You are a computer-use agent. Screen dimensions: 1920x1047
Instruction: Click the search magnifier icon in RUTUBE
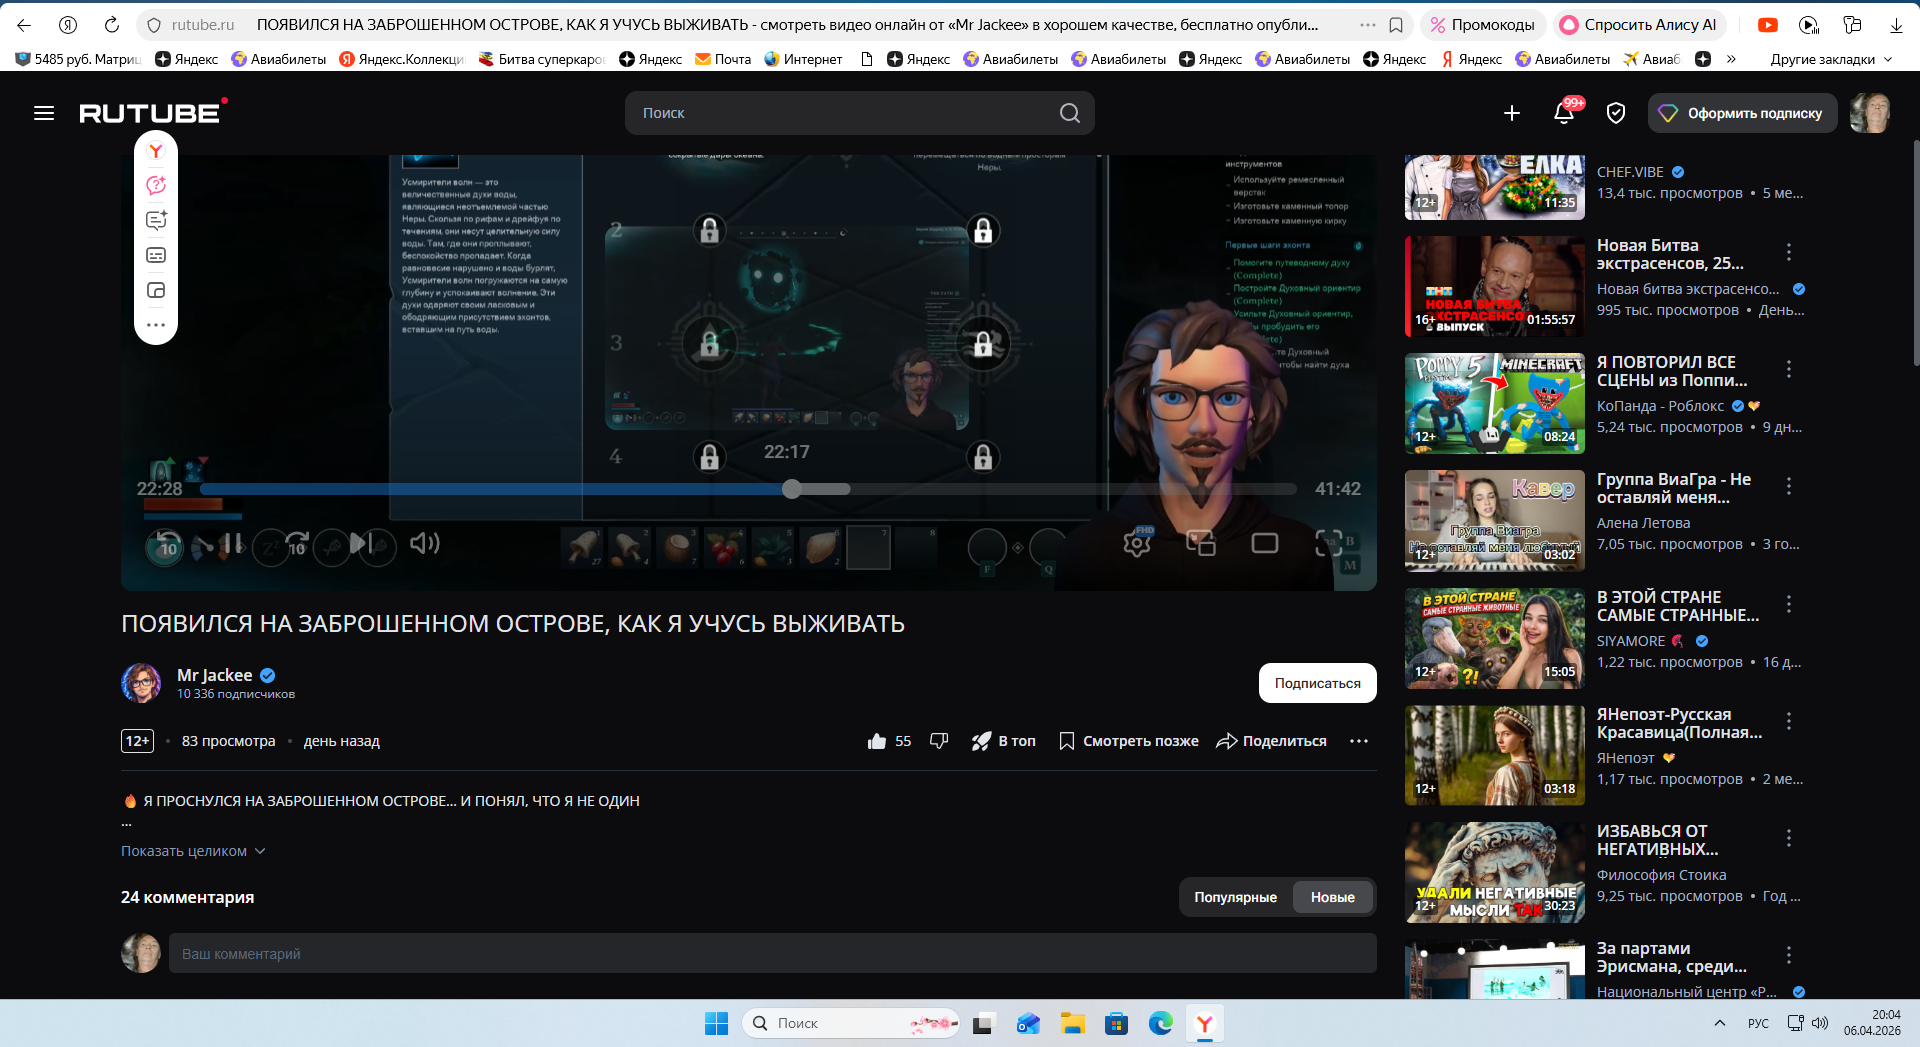(1069, 113)
